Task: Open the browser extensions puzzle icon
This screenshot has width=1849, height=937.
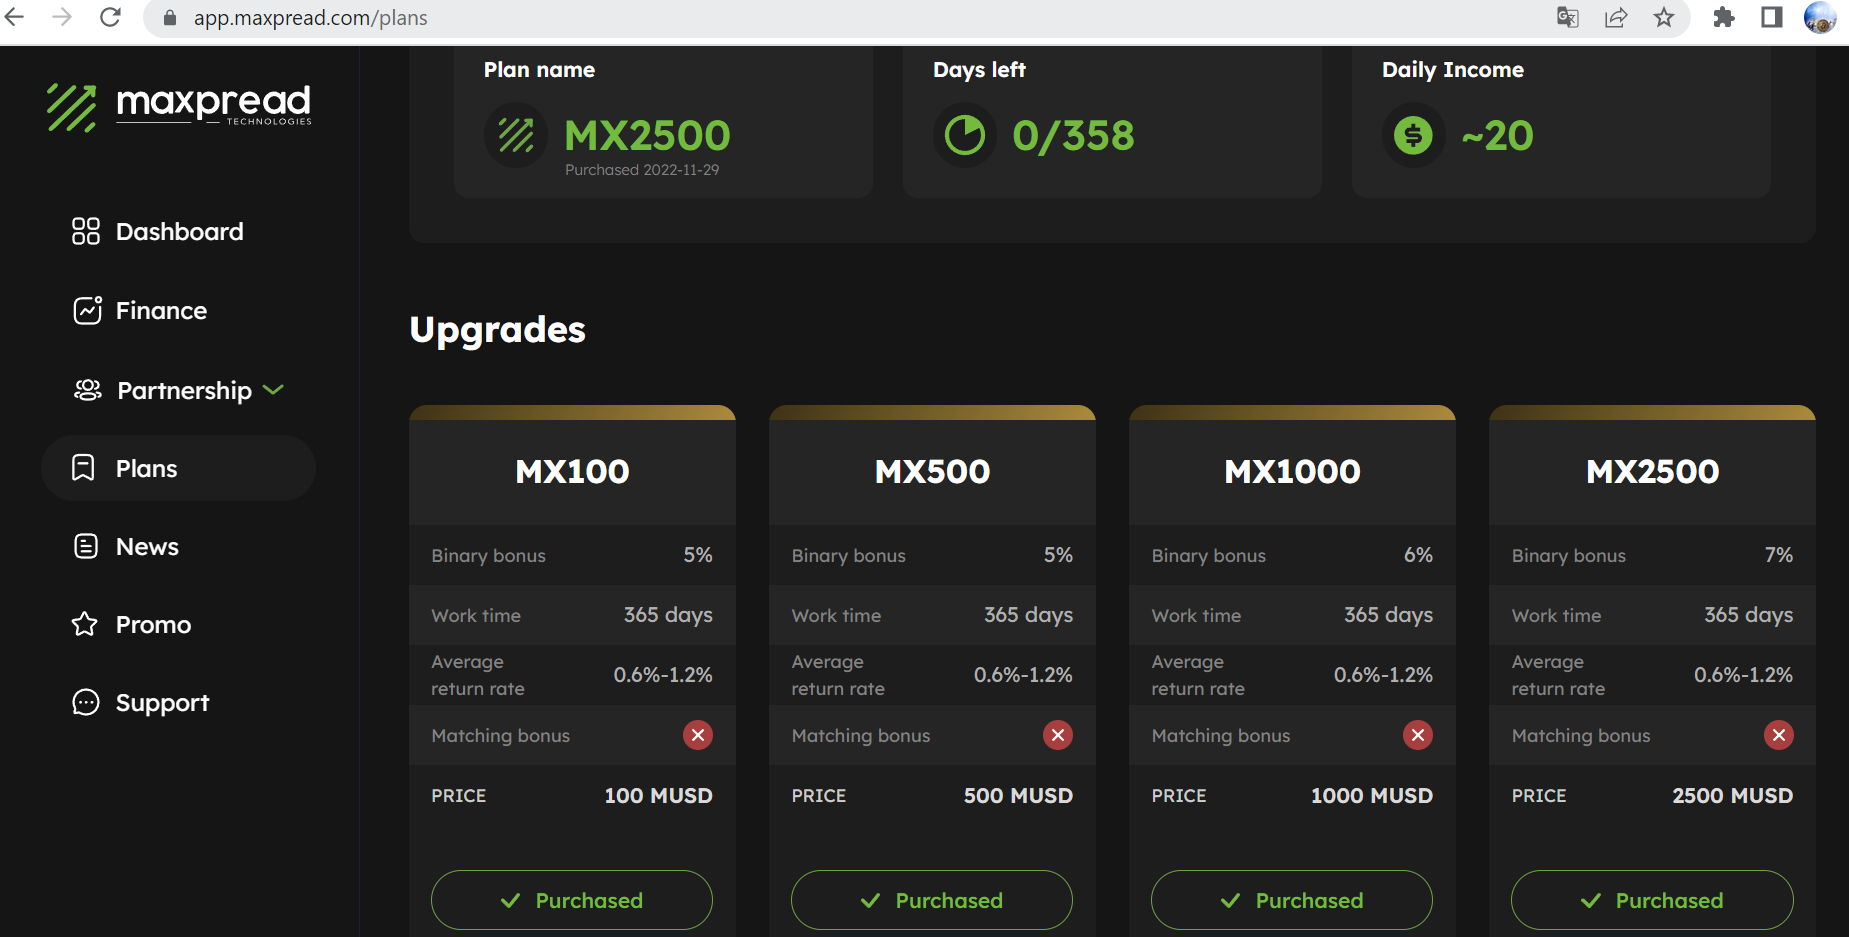Action: (x=1724, y=17)
